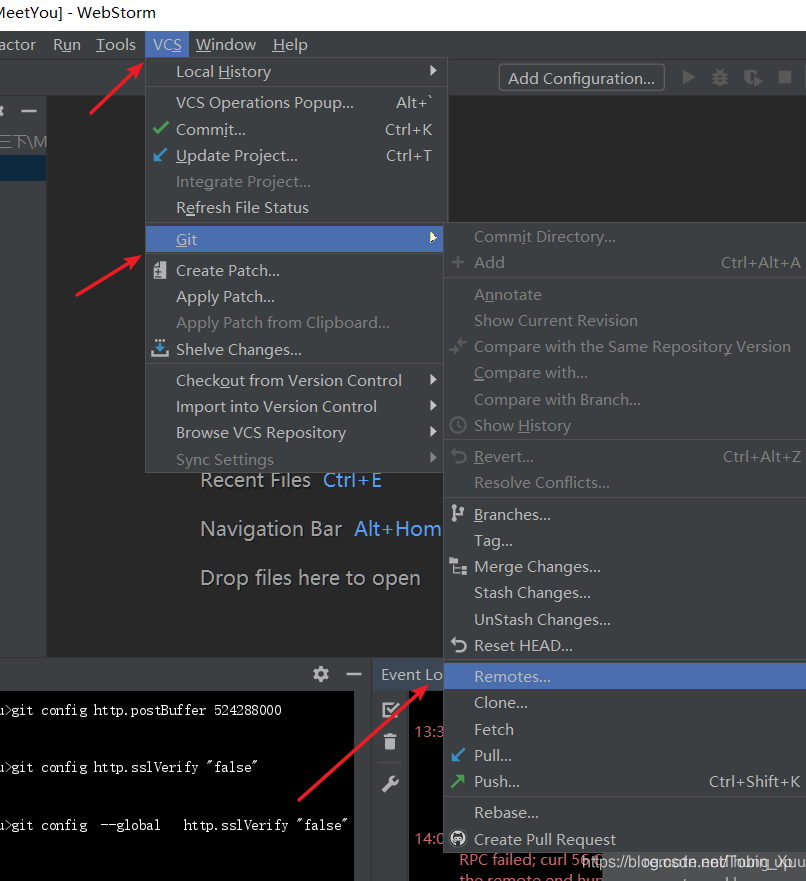Open the VCS menu

[167, 44]
